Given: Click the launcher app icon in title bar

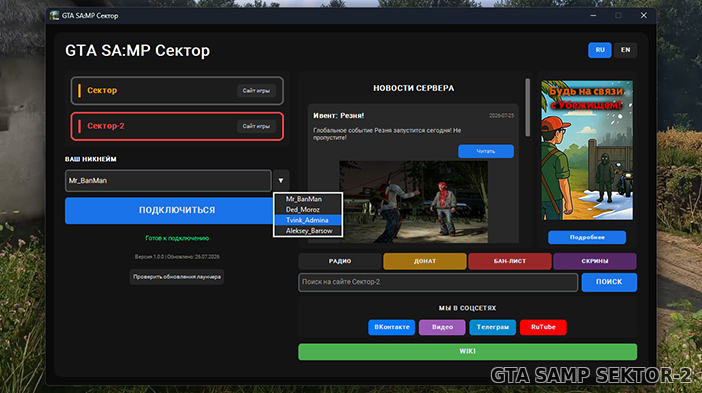Looking at the screenshot, I should [x=54, y=16].
